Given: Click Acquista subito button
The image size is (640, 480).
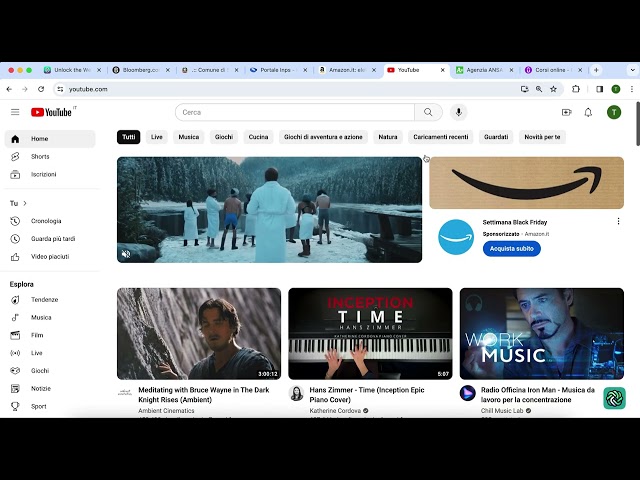Looking at the screenshot, I should tap(511, 249).
